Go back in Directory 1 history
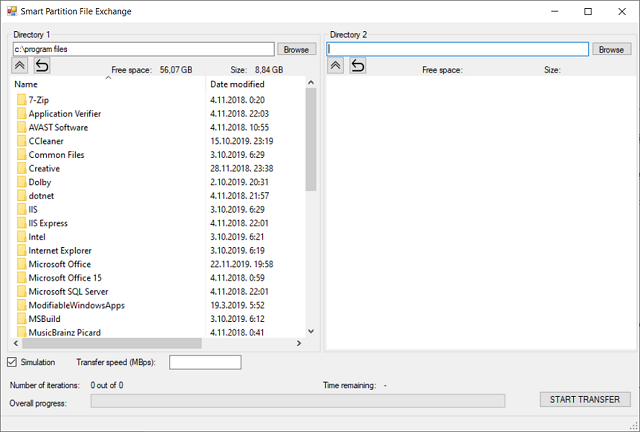Image resolution: width=640 pixels, height=432 pixels. (42, 66)
